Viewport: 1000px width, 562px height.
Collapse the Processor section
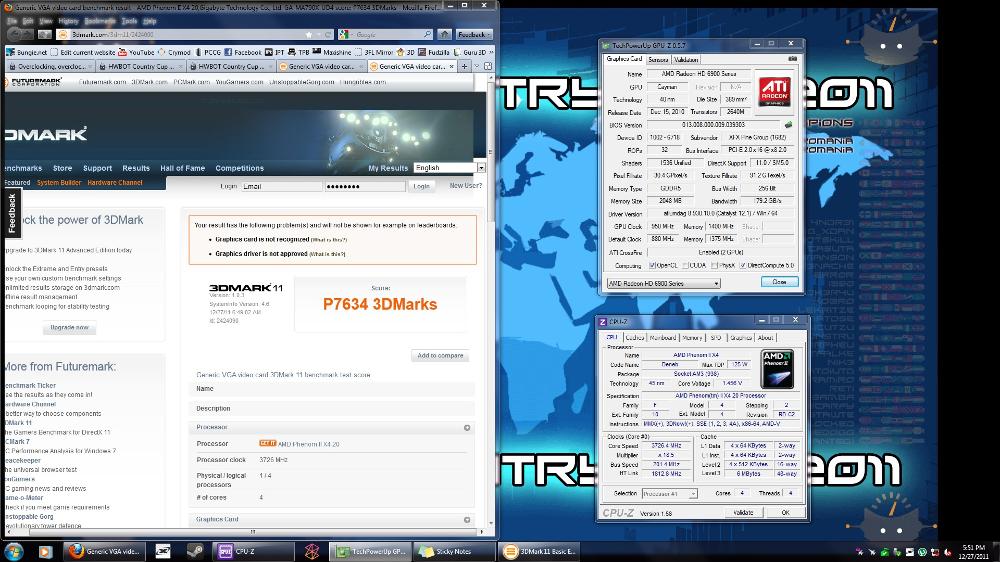(467, 428)
